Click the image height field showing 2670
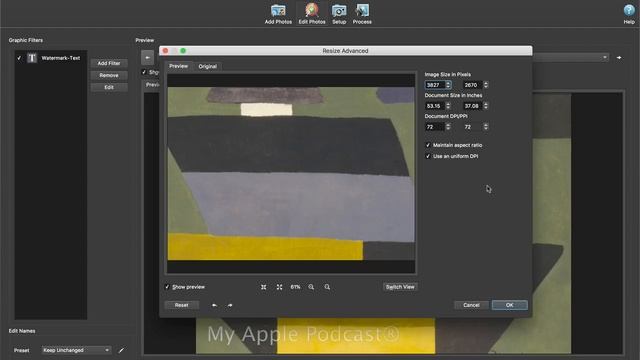The width and height of the screenshot is (640, 360). point(472,85)
